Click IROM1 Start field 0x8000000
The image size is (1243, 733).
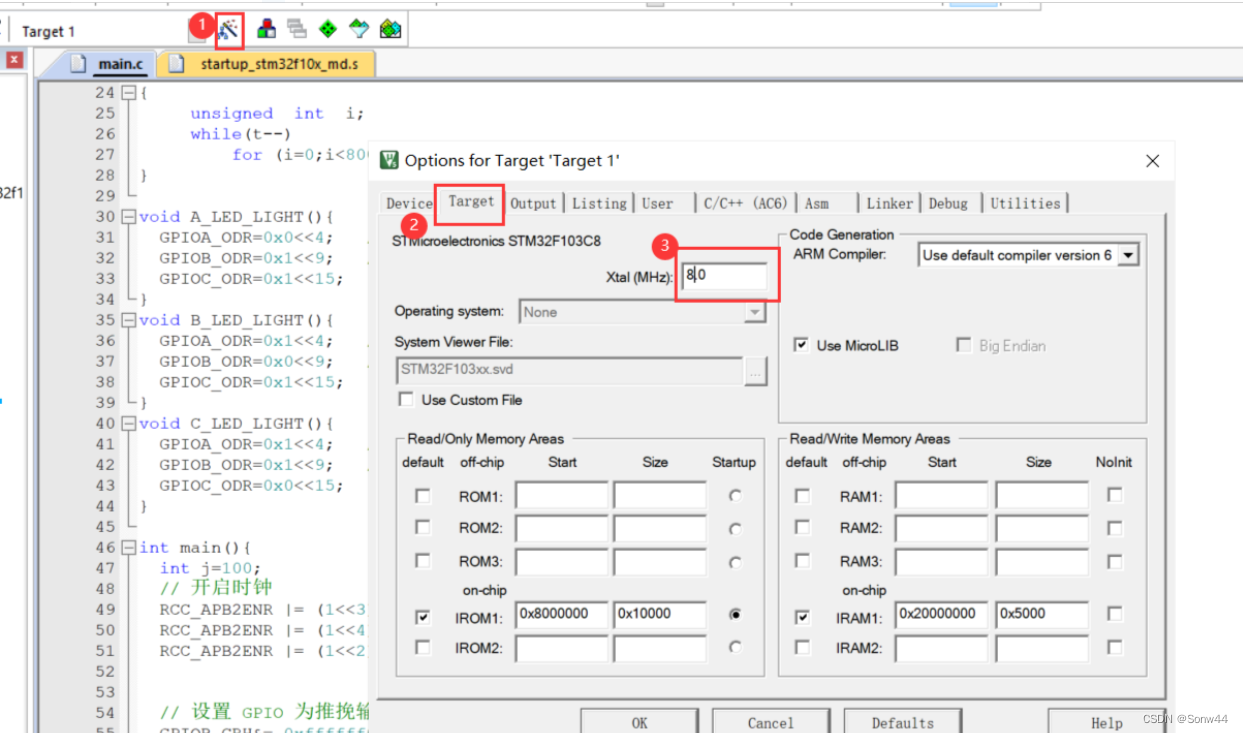(561, 614)
